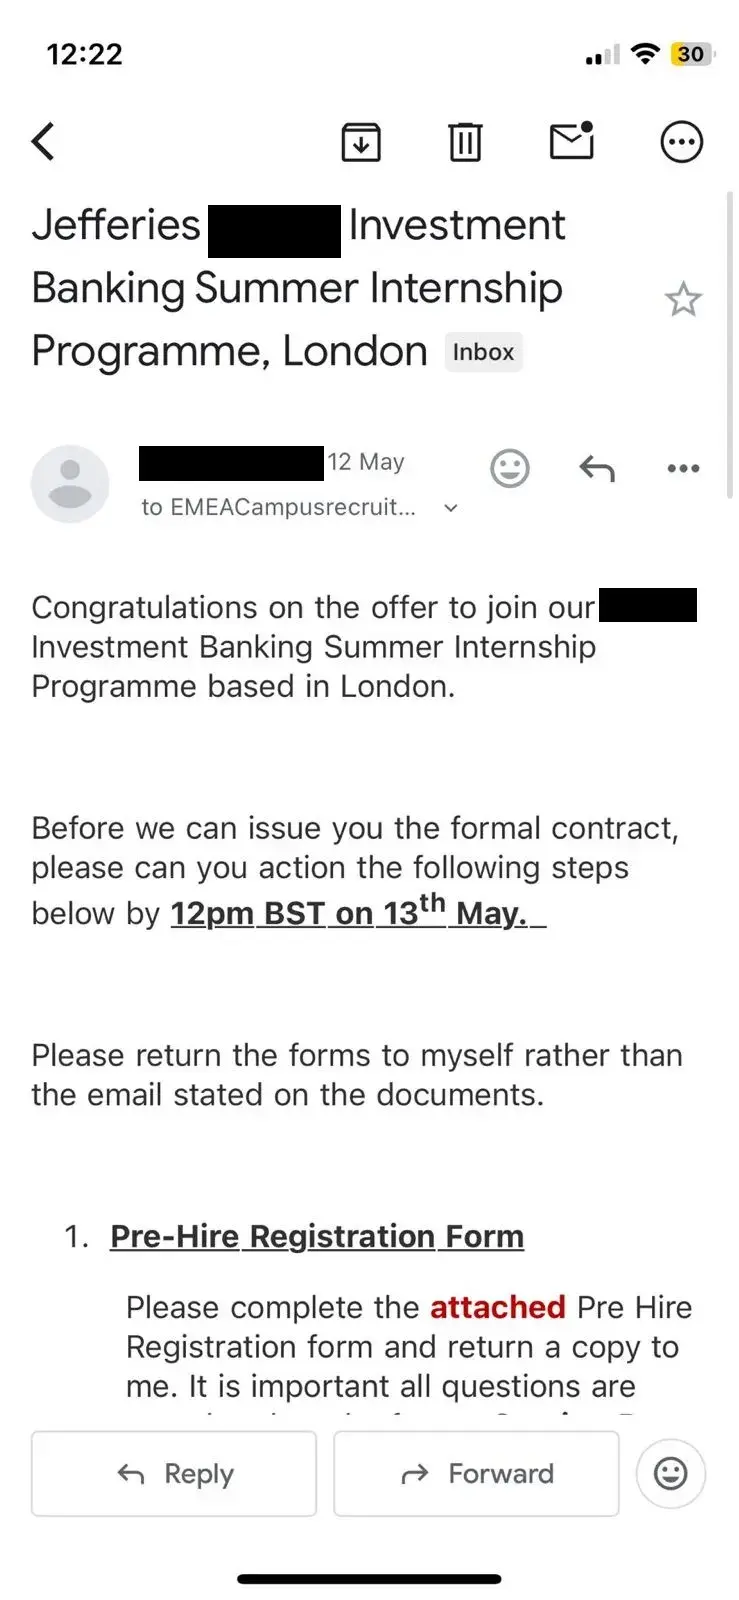739x1600 pixels.
Task: Reply using the arrow beside sender
Action: coord(597,468)
